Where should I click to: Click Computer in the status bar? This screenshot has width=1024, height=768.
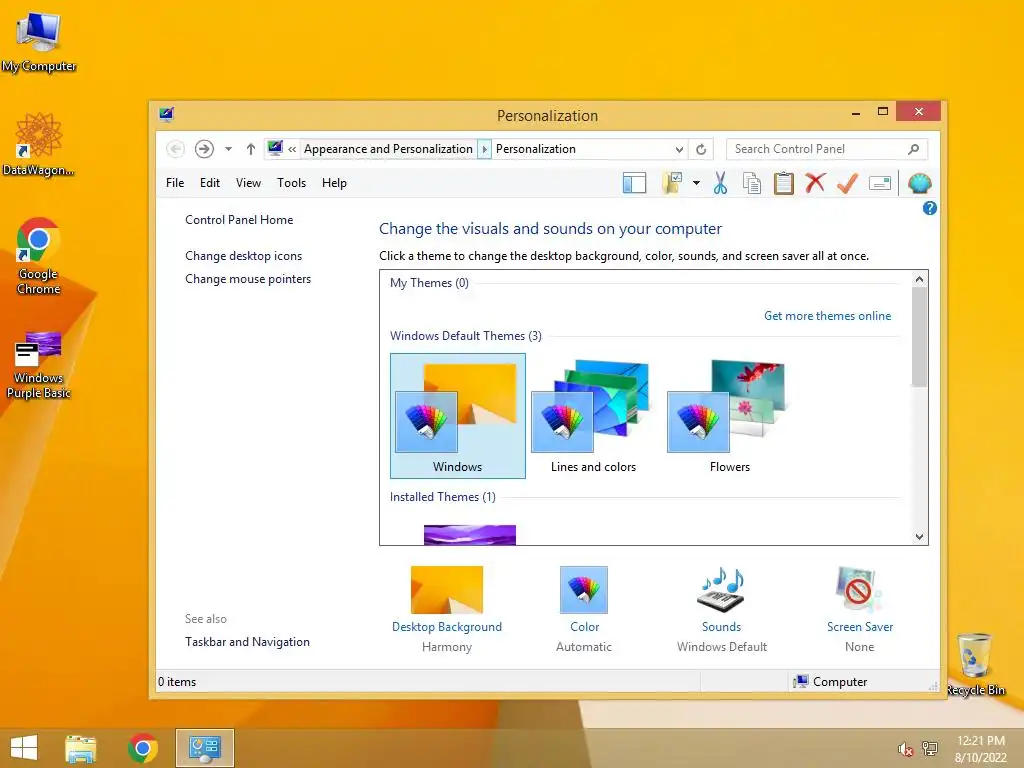click(x=830, y=682)
